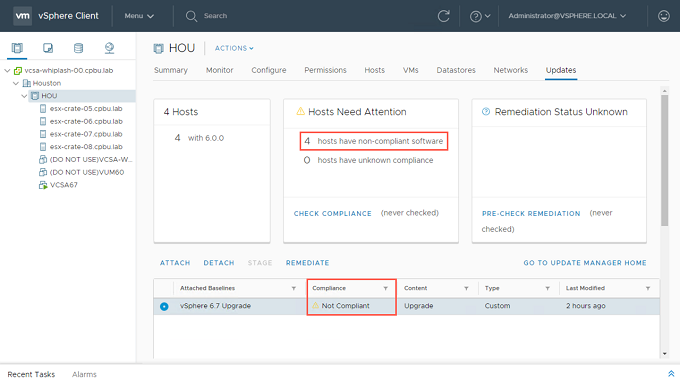Select esx-crate-07.cpbu.lab in the tree
Image resolution: width=680 pixels, height=382 pixels.
coord(86,134)
